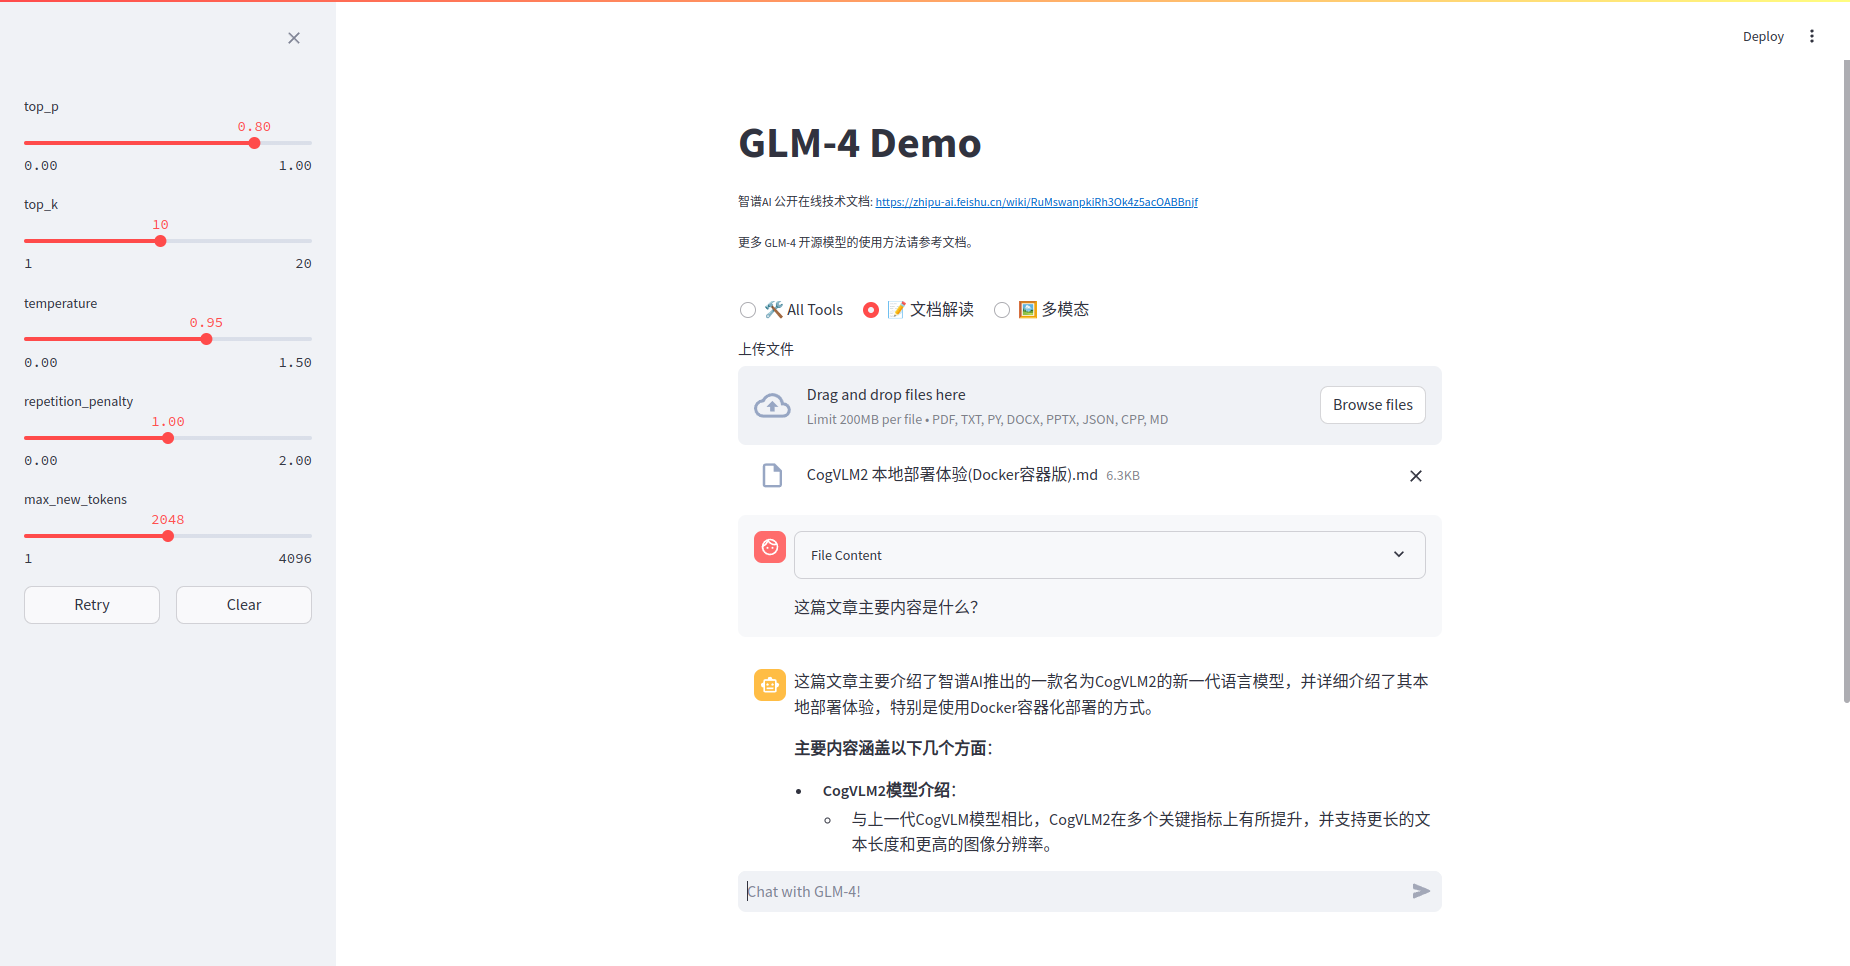1850x966 pixels.
Task: Click the red user avatar icon
Action: click(x=770, y=547)
